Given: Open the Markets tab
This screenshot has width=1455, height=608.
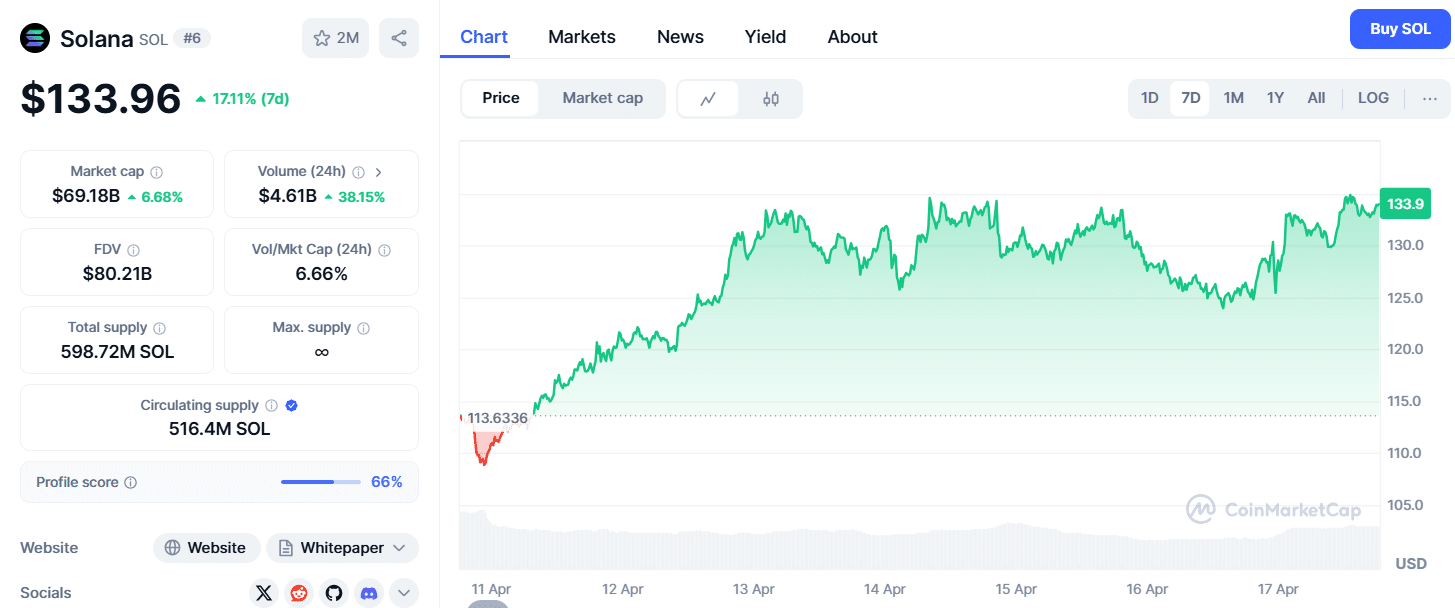Looking at the screenshot, I should pyautogui.click(x=582, y=37).
